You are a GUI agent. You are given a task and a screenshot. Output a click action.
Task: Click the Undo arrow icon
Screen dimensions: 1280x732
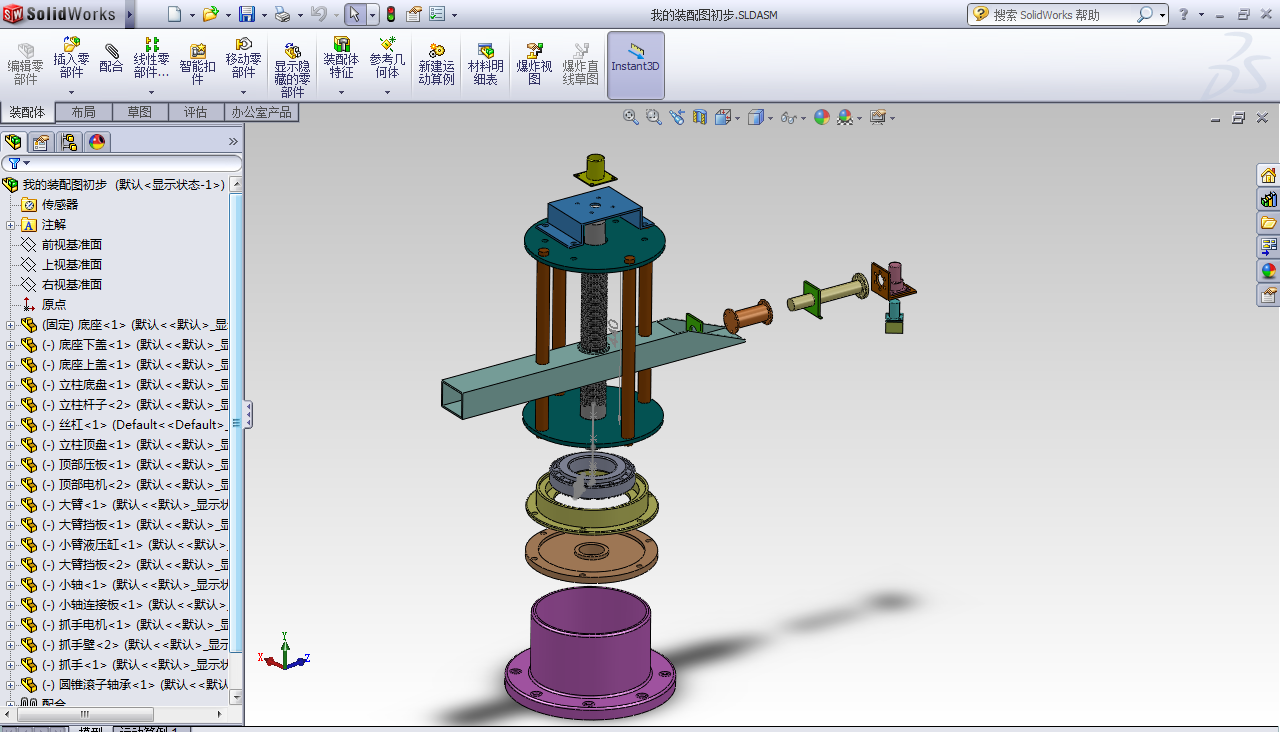coord(318,14)
